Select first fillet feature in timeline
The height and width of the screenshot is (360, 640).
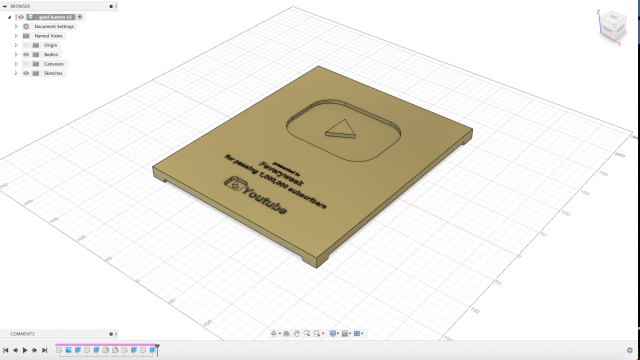click(106, 350)
